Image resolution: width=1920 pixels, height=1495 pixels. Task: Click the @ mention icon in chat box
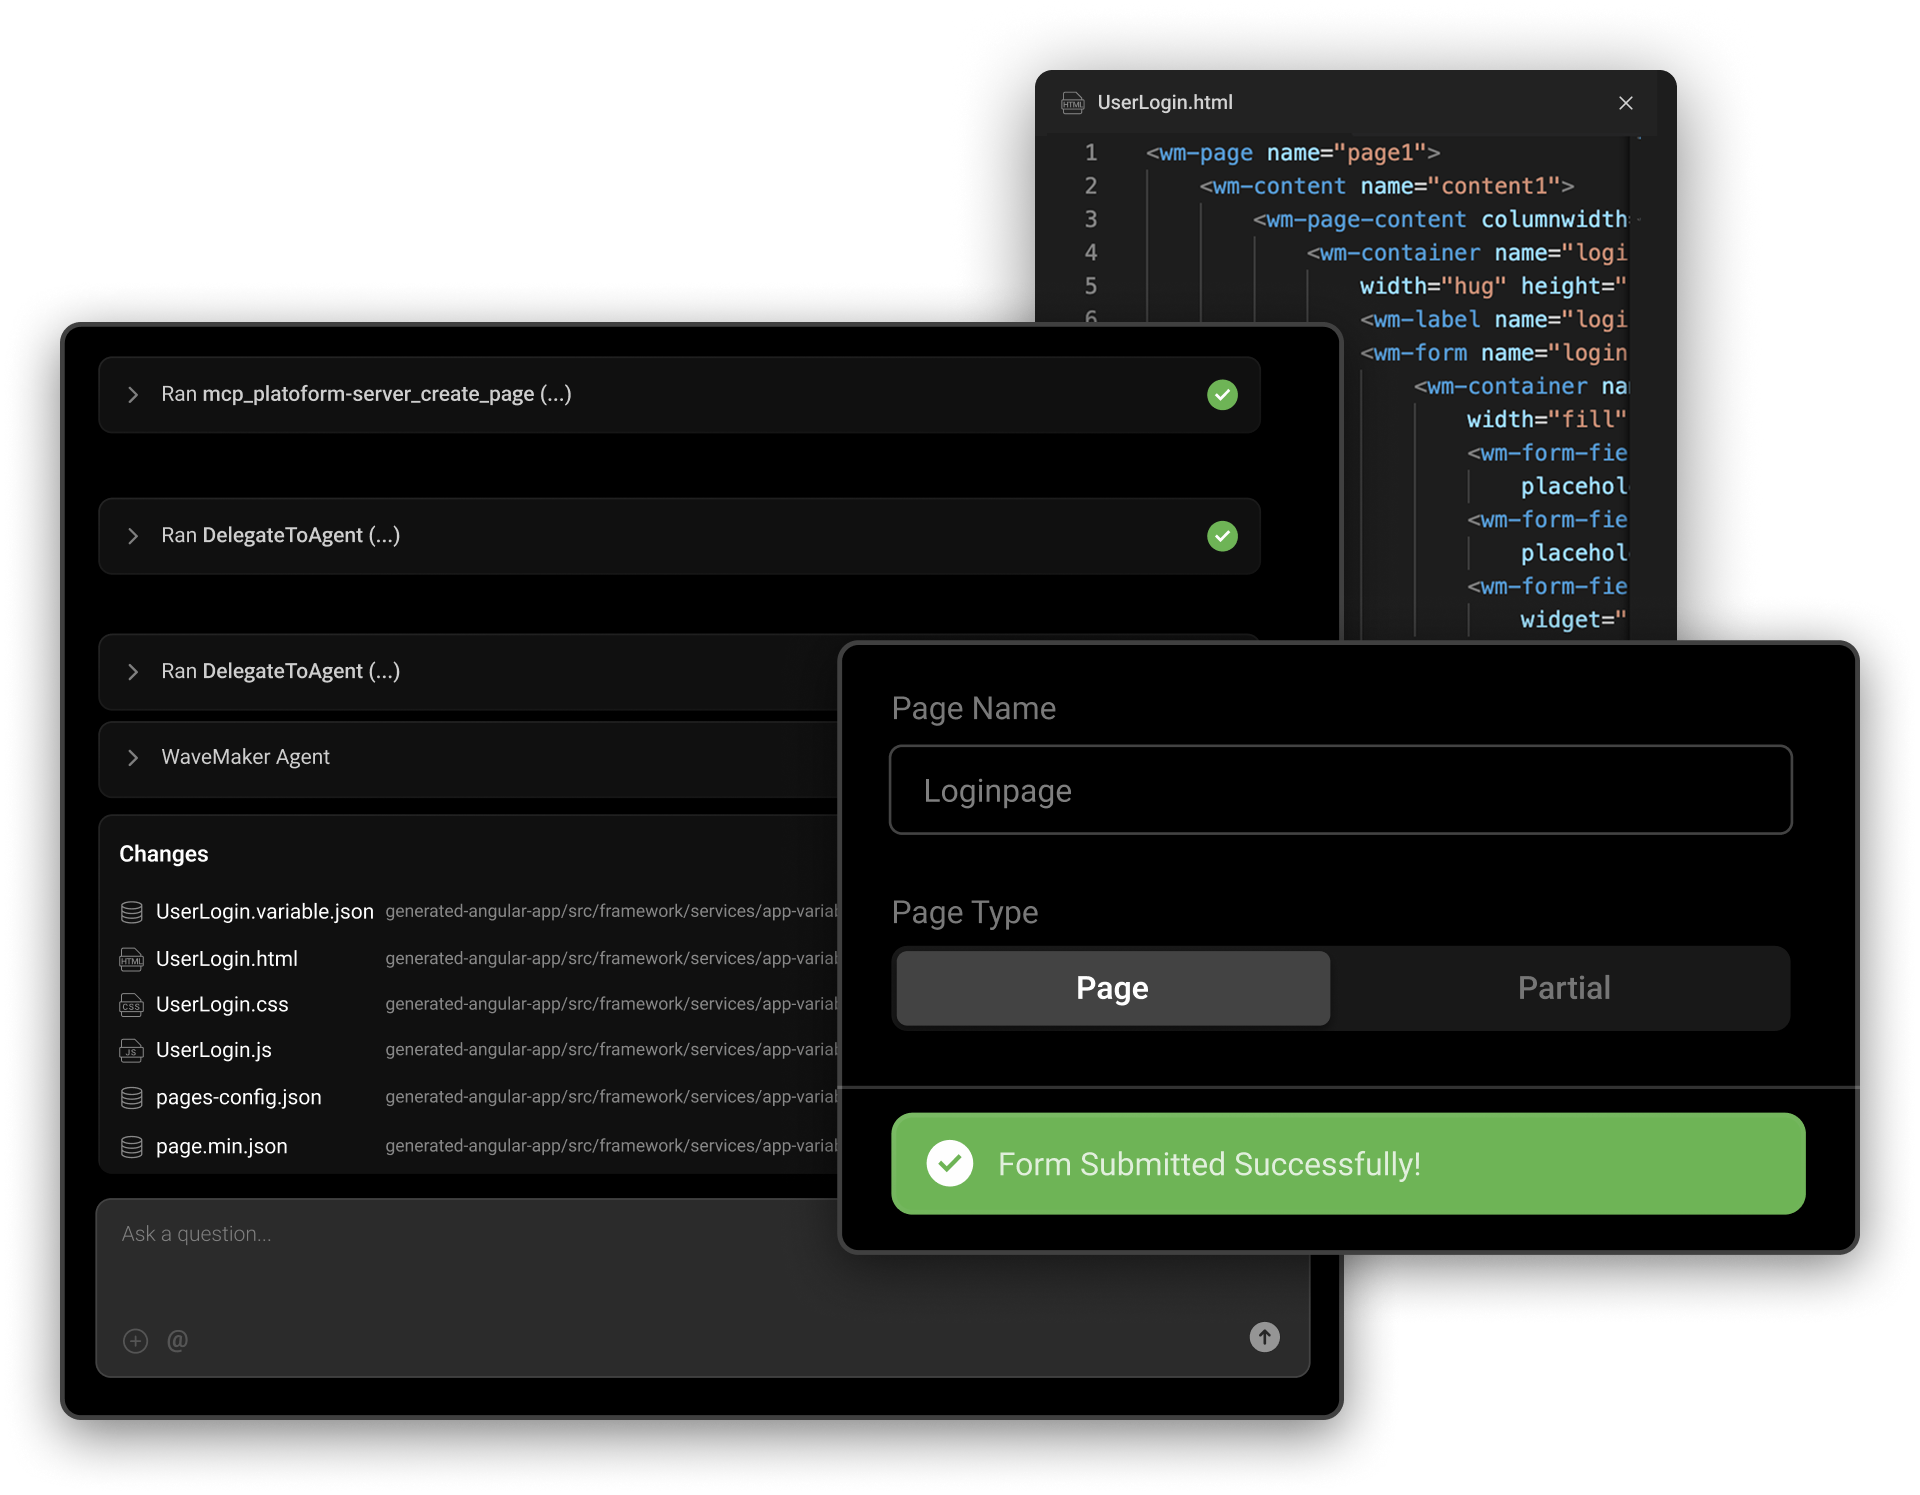pos(177,1341)
